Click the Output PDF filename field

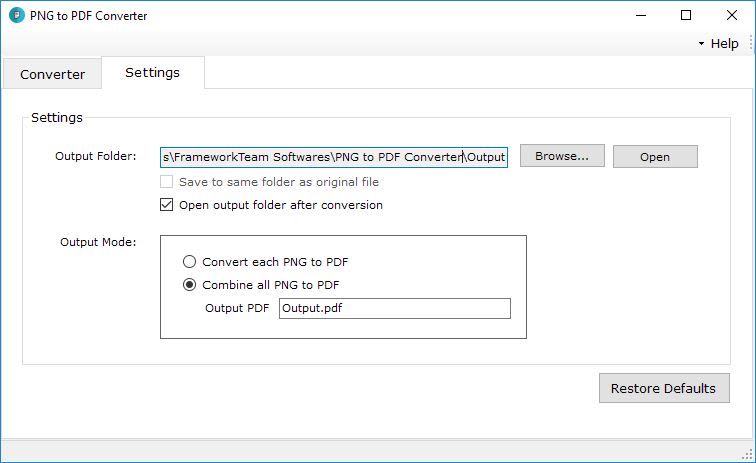(x=395, y=309)
